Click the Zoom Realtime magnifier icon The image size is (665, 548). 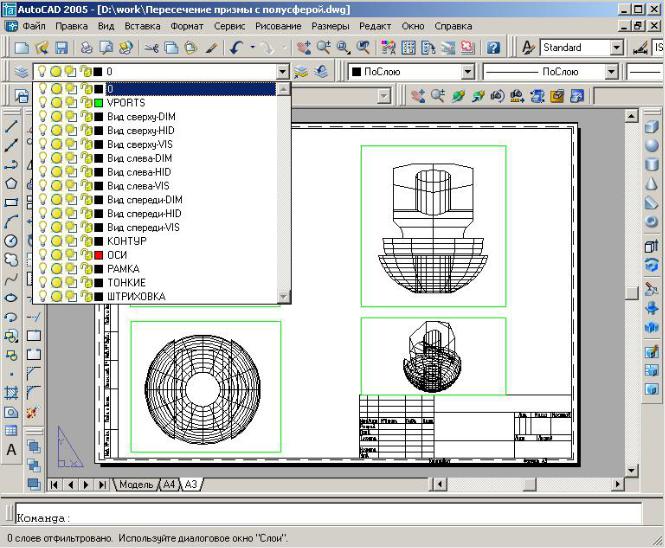pos(324,48)
